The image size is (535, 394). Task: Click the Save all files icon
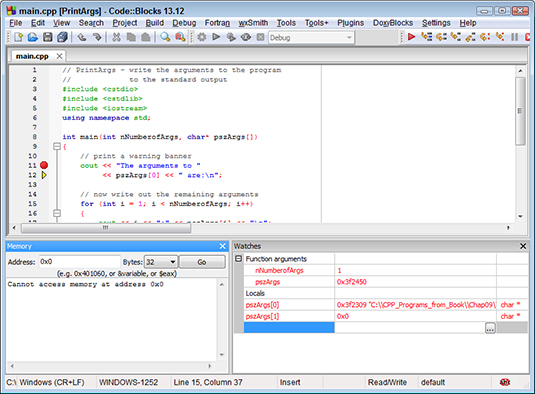(x=62, y=37)
